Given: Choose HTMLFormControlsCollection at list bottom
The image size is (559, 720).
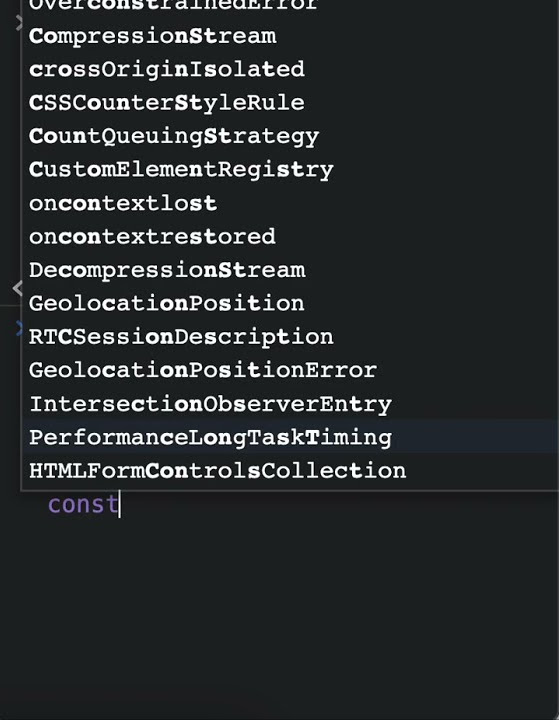Looking at the screenshot, I should pyautogui.click(x=290, y=471).
